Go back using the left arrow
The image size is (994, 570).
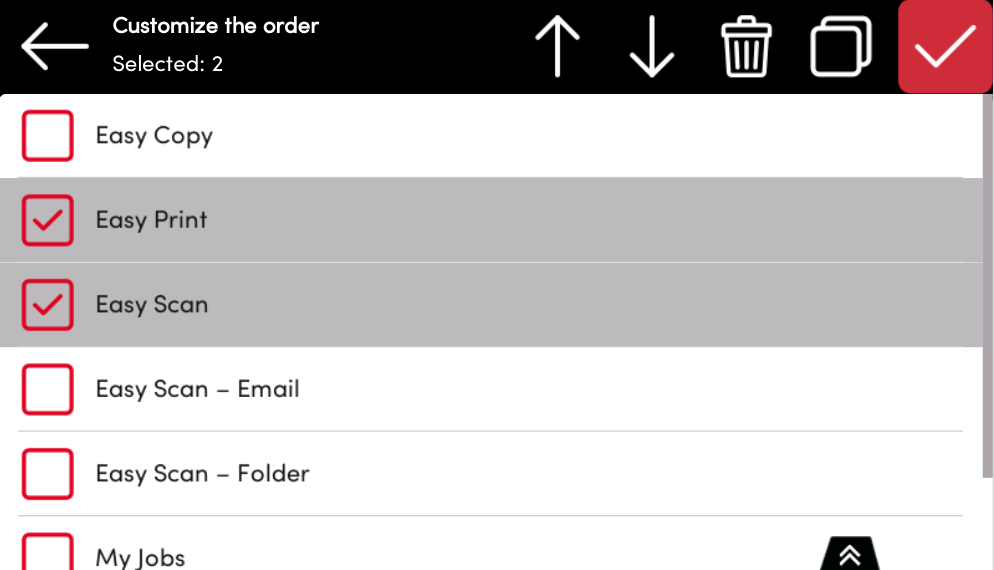click(x=55, y=47)
